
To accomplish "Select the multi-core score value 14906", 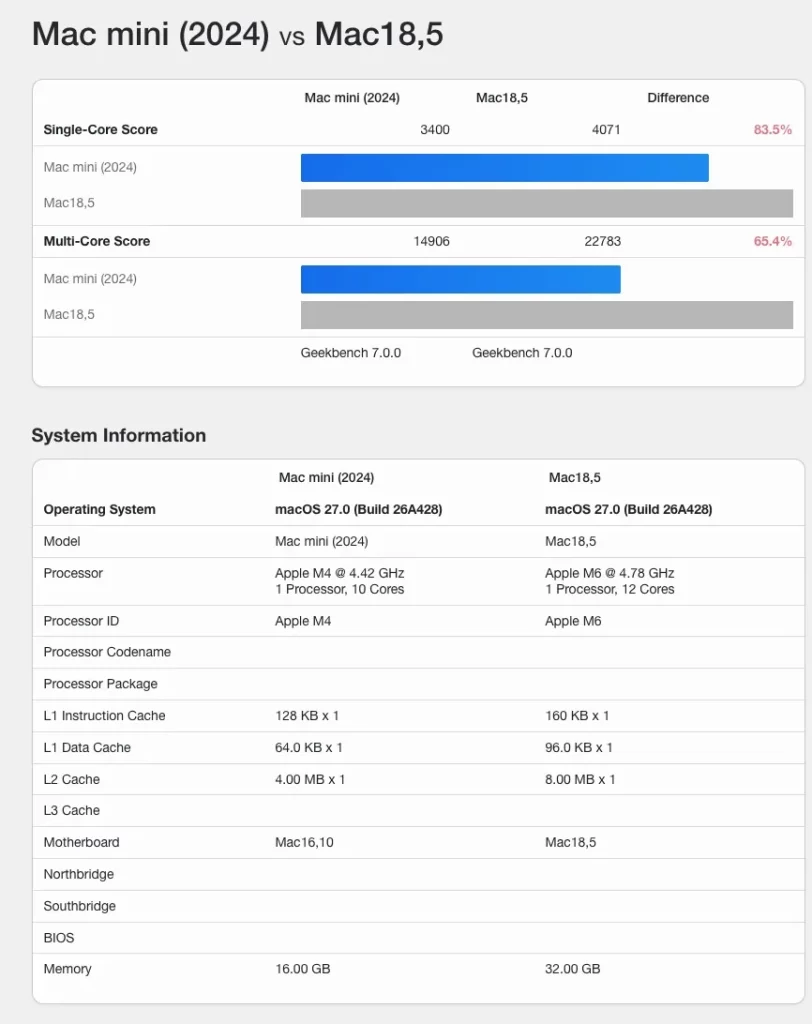I will coord(431,241).
